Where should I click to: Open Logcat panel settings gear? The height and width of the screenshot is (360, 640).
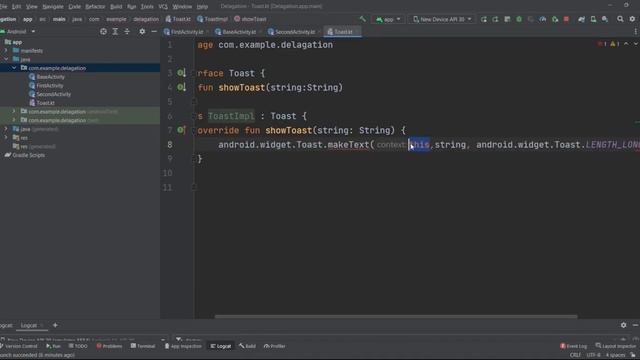(x=623, y=325)
